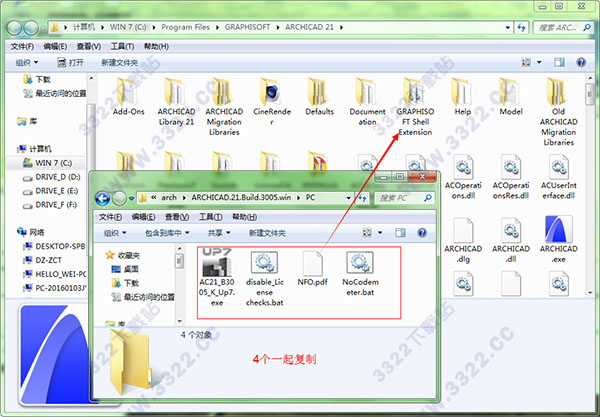This screenshot has height=417, width=600.
Task: Click ARCHICAD.21.Build.3005.win breadcrumb
Action: [241, 197]
